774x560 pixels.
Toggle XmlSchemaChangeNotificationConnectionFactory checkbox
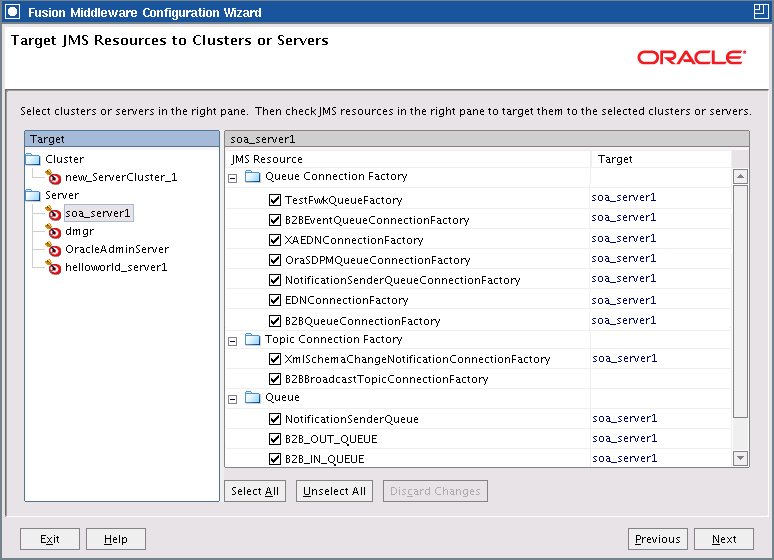[275, 359]
